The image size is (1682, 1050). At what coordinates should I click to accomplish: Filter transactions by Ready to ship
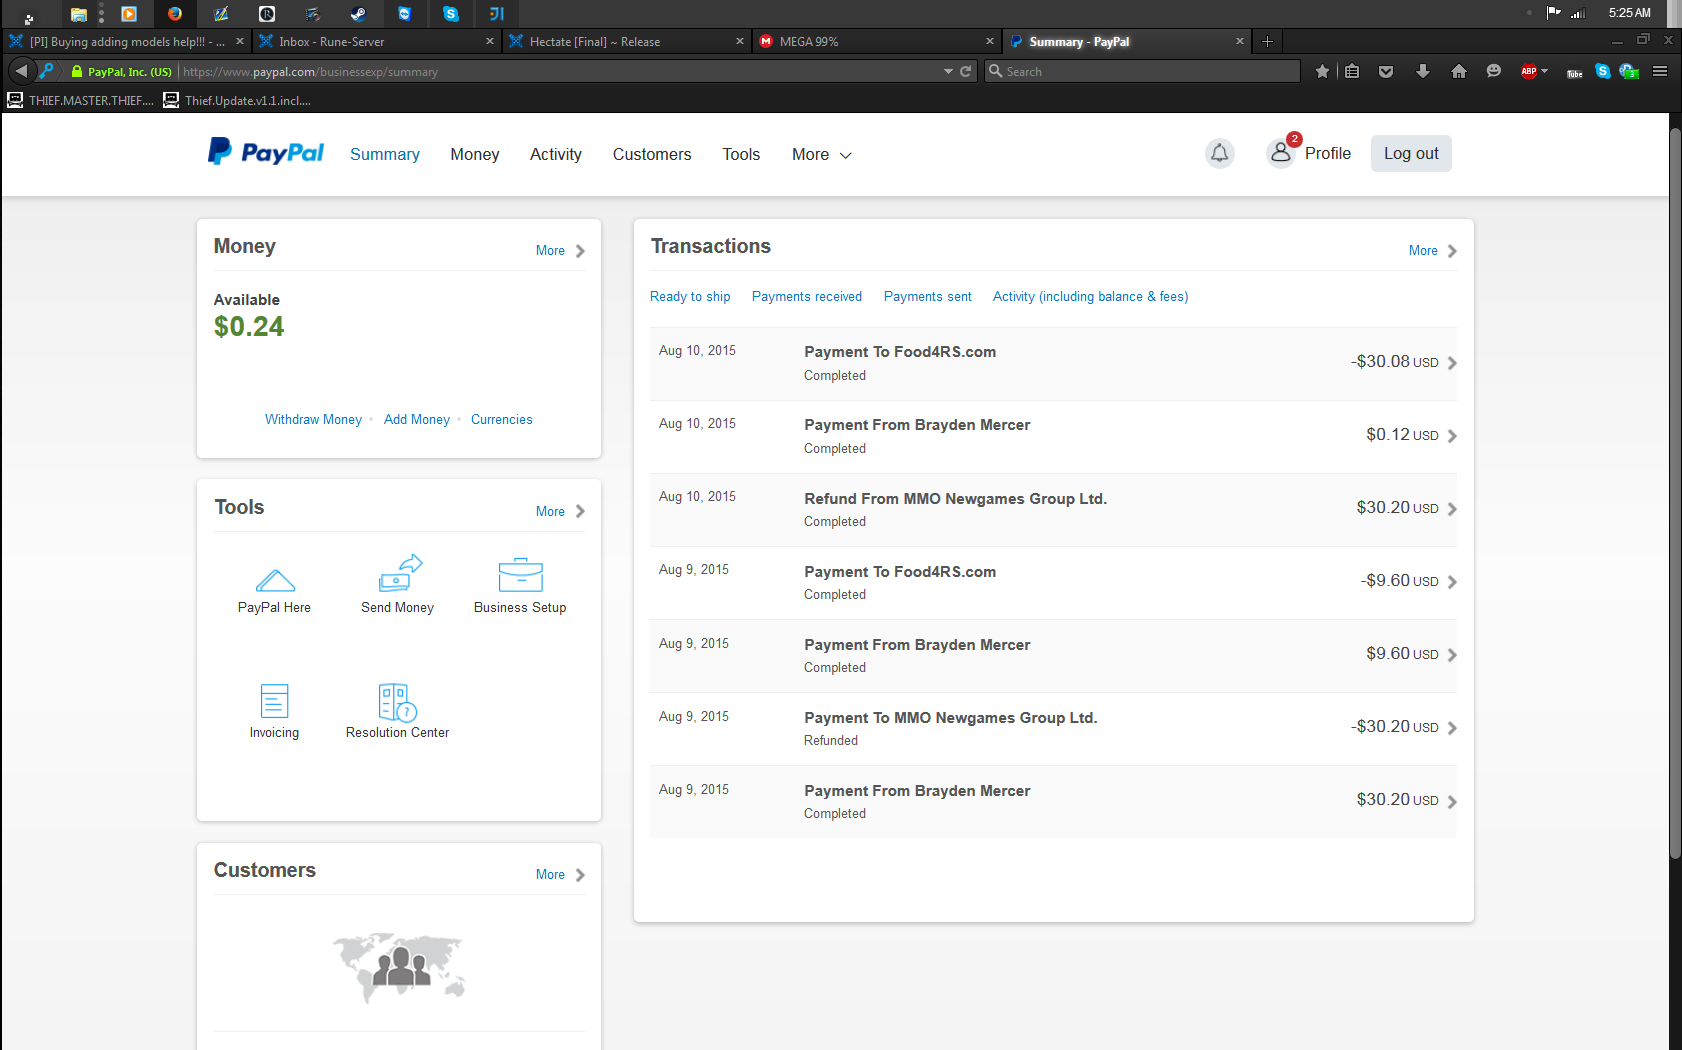coord(690,296)
